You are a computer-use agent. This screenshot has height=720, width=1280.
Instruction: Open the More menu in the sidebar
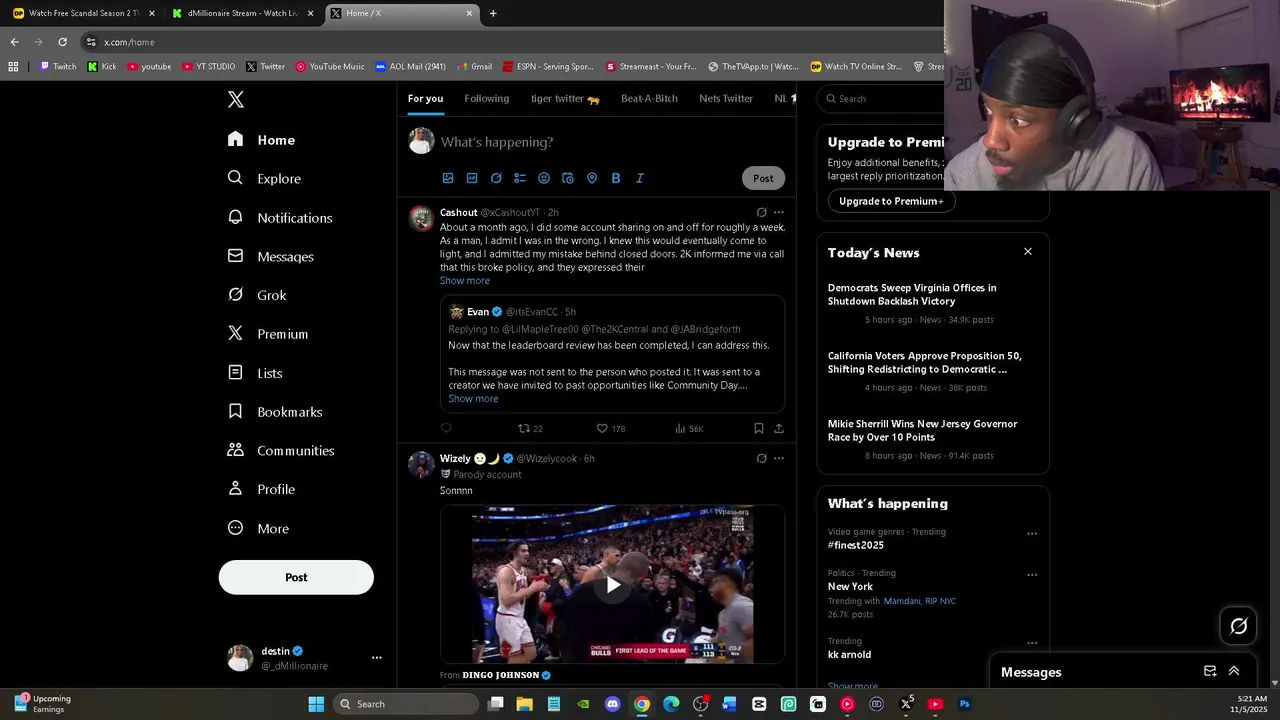click(x=258, y=528)
